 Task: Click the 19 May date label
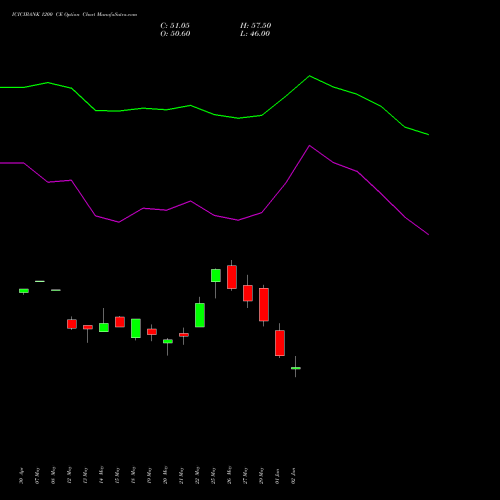tap(149, 476)
